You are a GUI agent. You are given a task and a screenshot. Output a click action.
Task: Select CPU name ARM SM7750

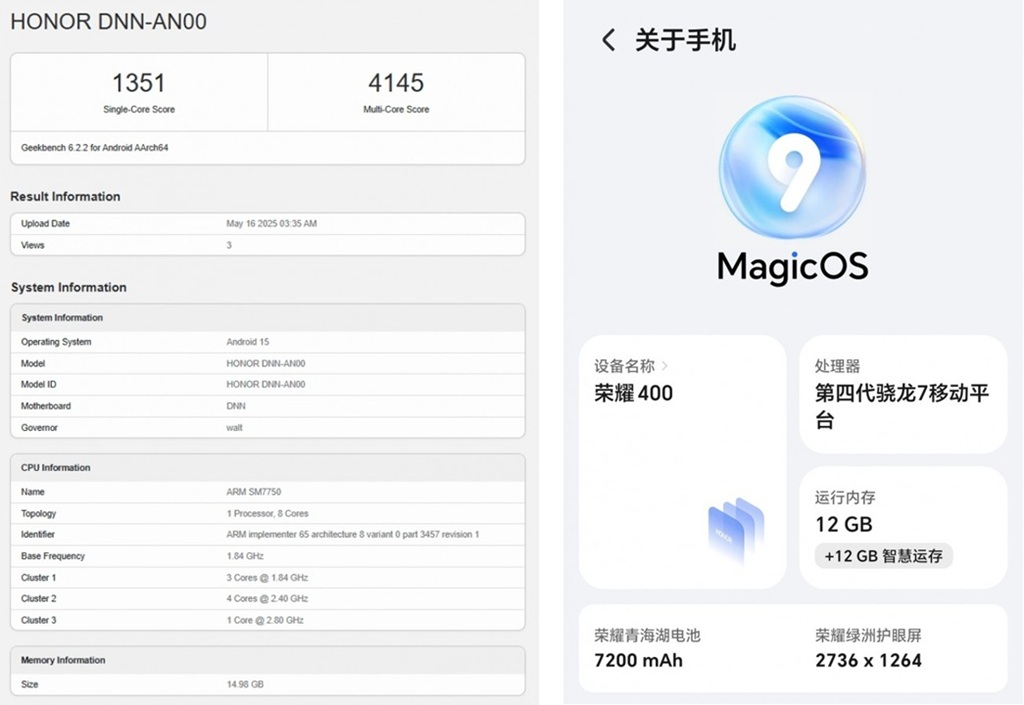(254, 492)
